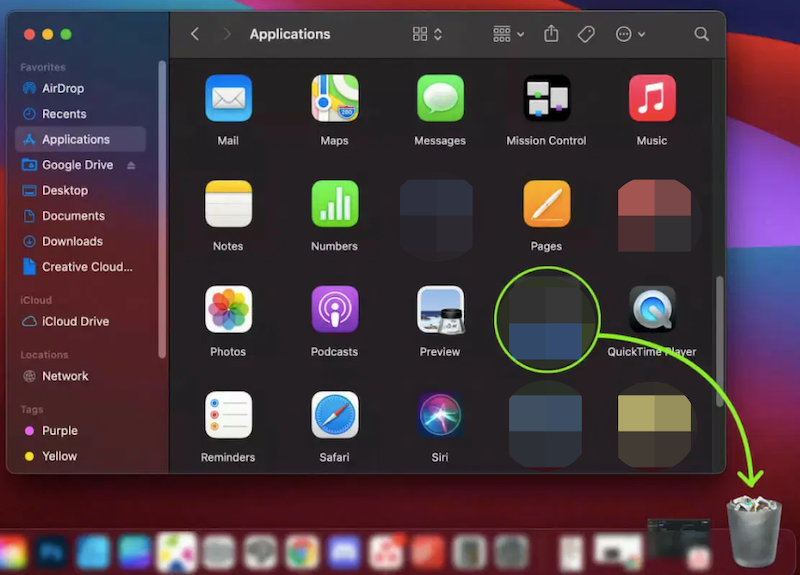Select the Purple tag
The image size is (800, 575).
(59, 431)
